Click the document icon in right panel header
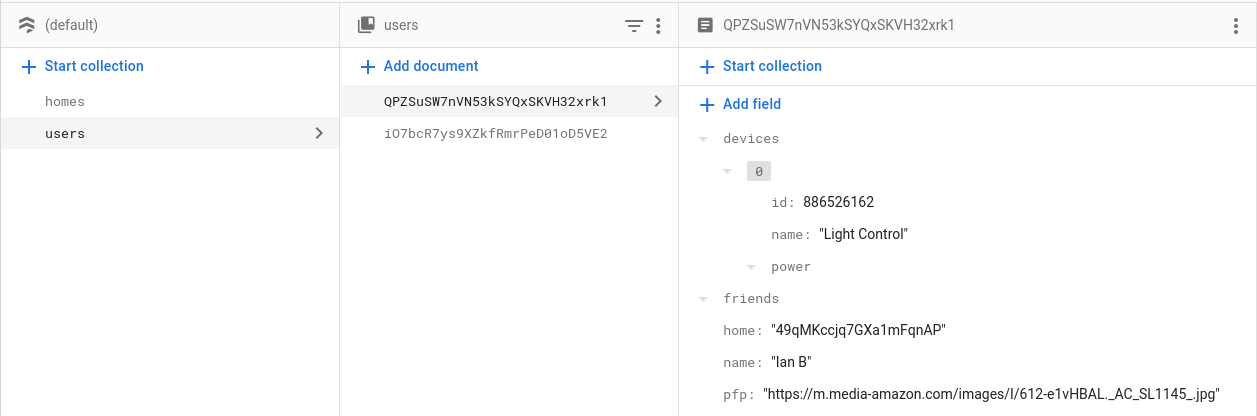 (704, 26)
